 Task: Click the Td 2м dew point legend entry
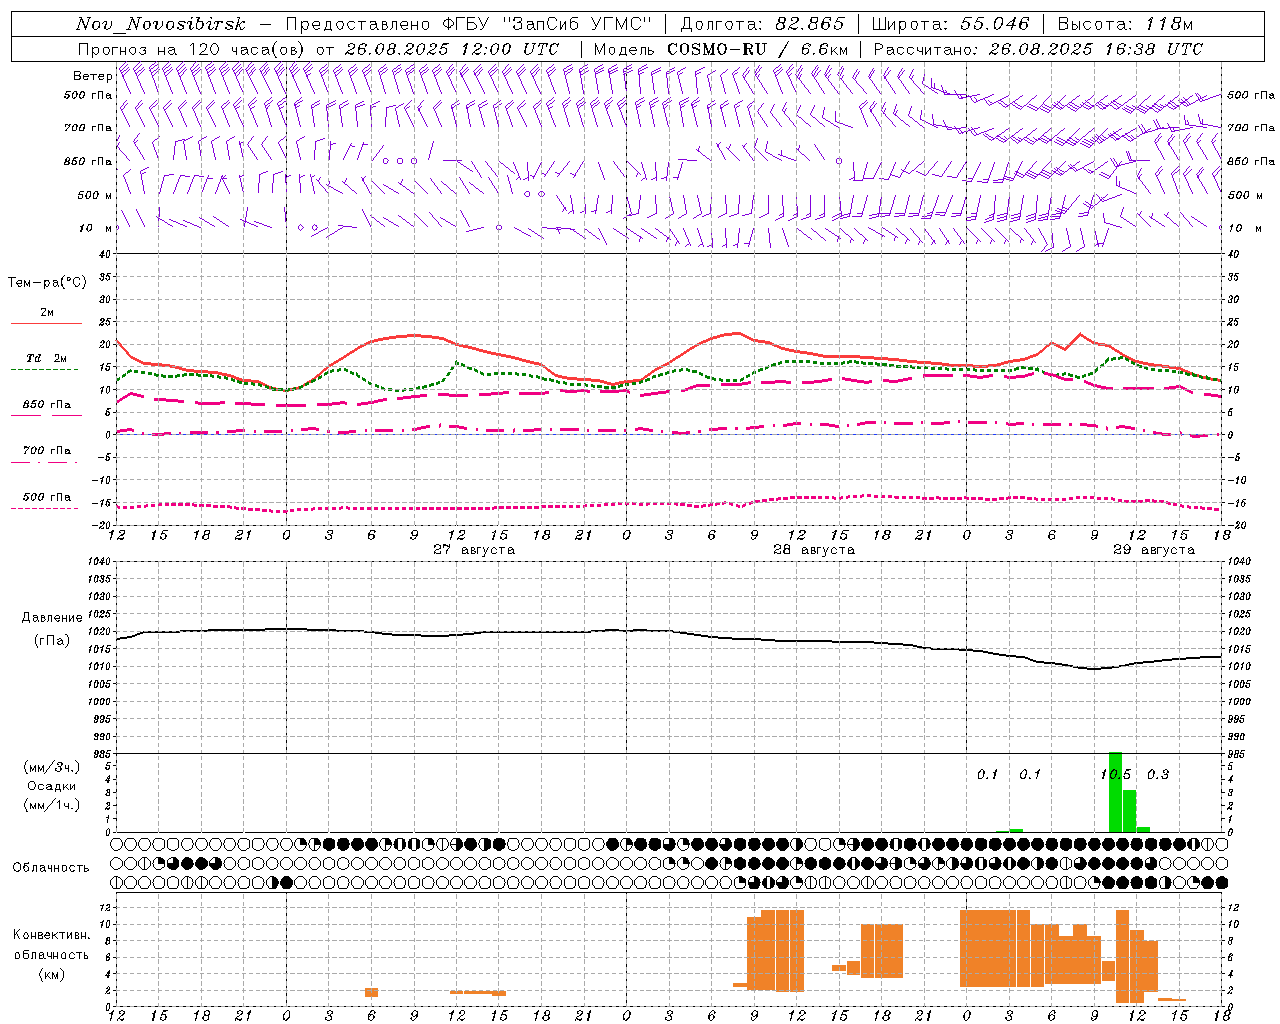(47, 358)
